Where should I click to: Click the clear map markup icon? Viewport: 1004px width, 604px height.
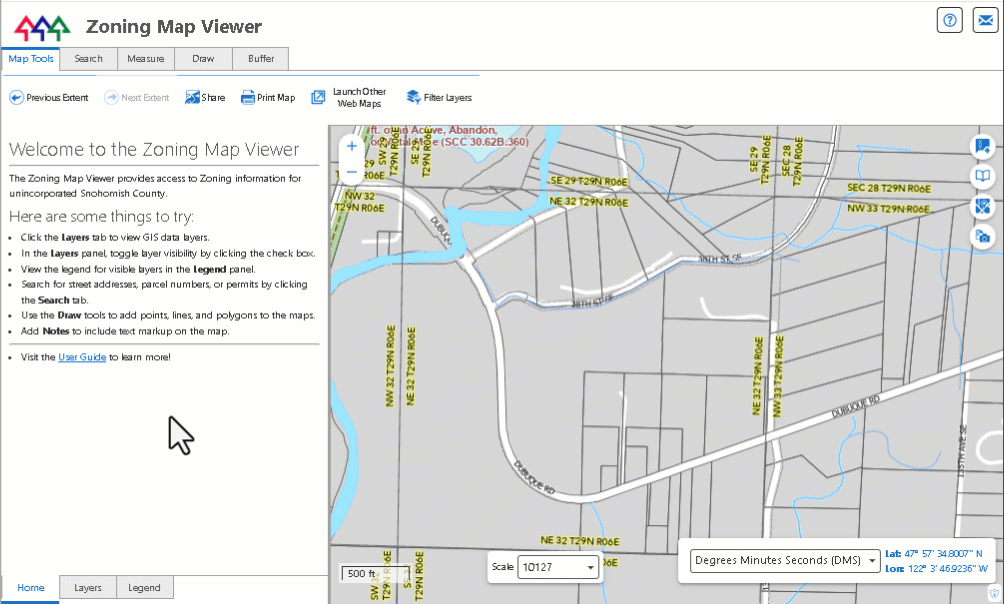pos(983,206)
